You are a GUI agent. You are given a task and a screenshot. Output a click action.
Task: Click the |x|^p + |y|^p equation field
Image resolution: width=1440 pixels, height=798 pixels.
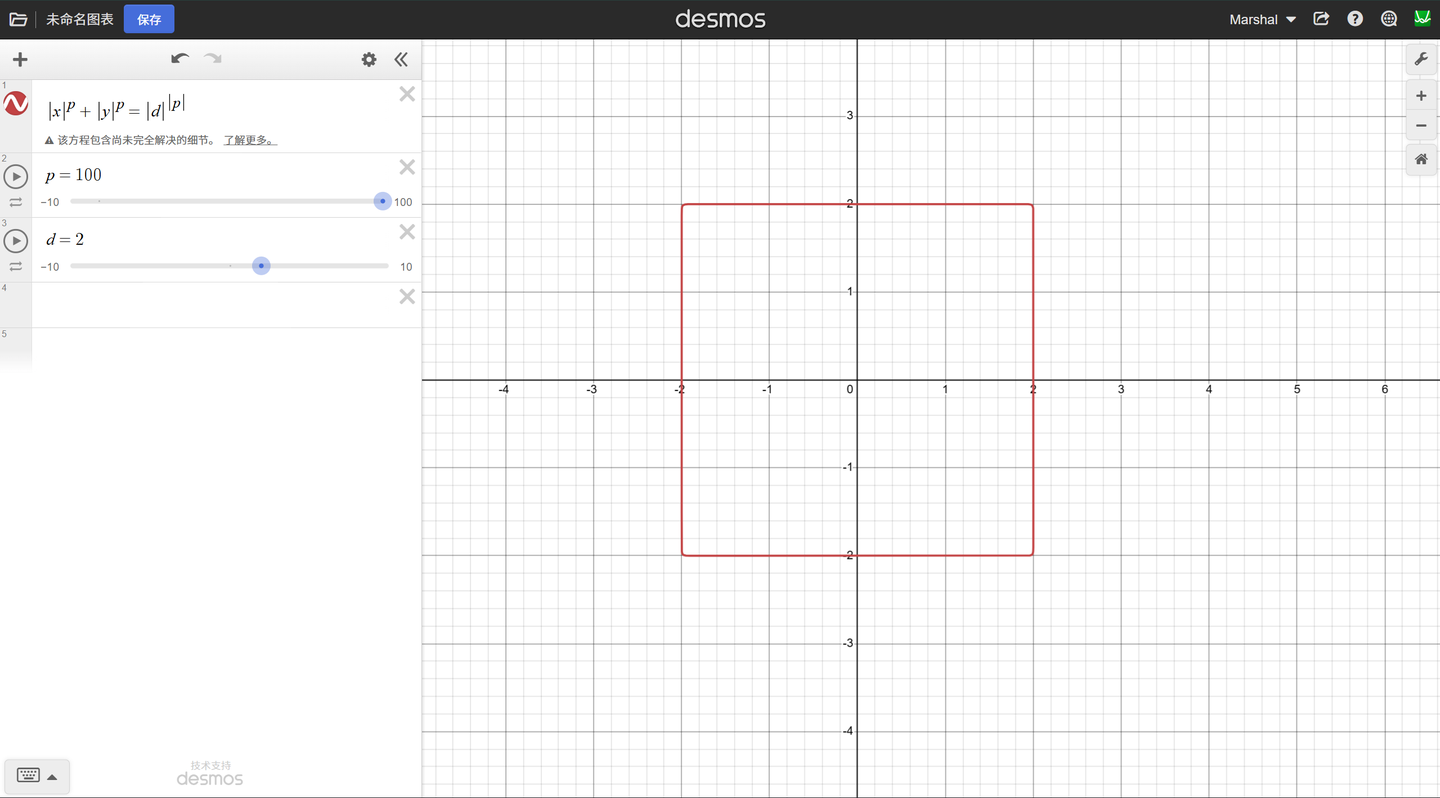(x=117, y=107)
